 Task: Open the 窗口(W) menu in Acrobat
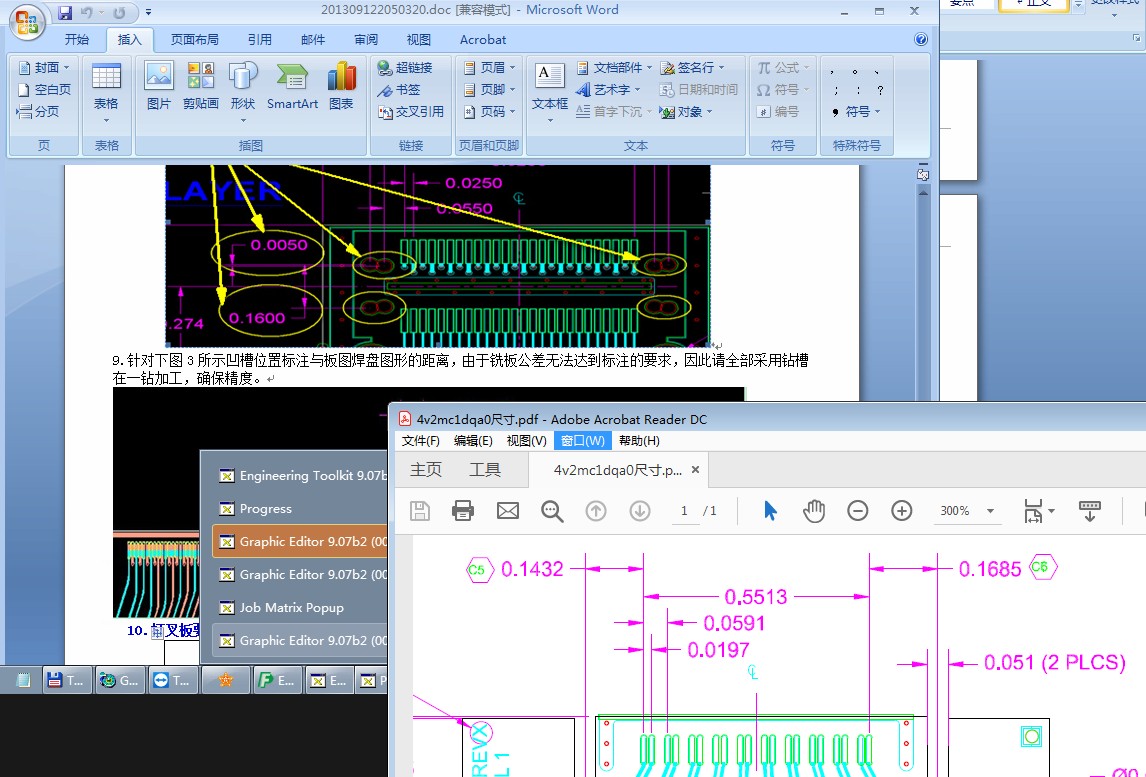pos(581,441)
